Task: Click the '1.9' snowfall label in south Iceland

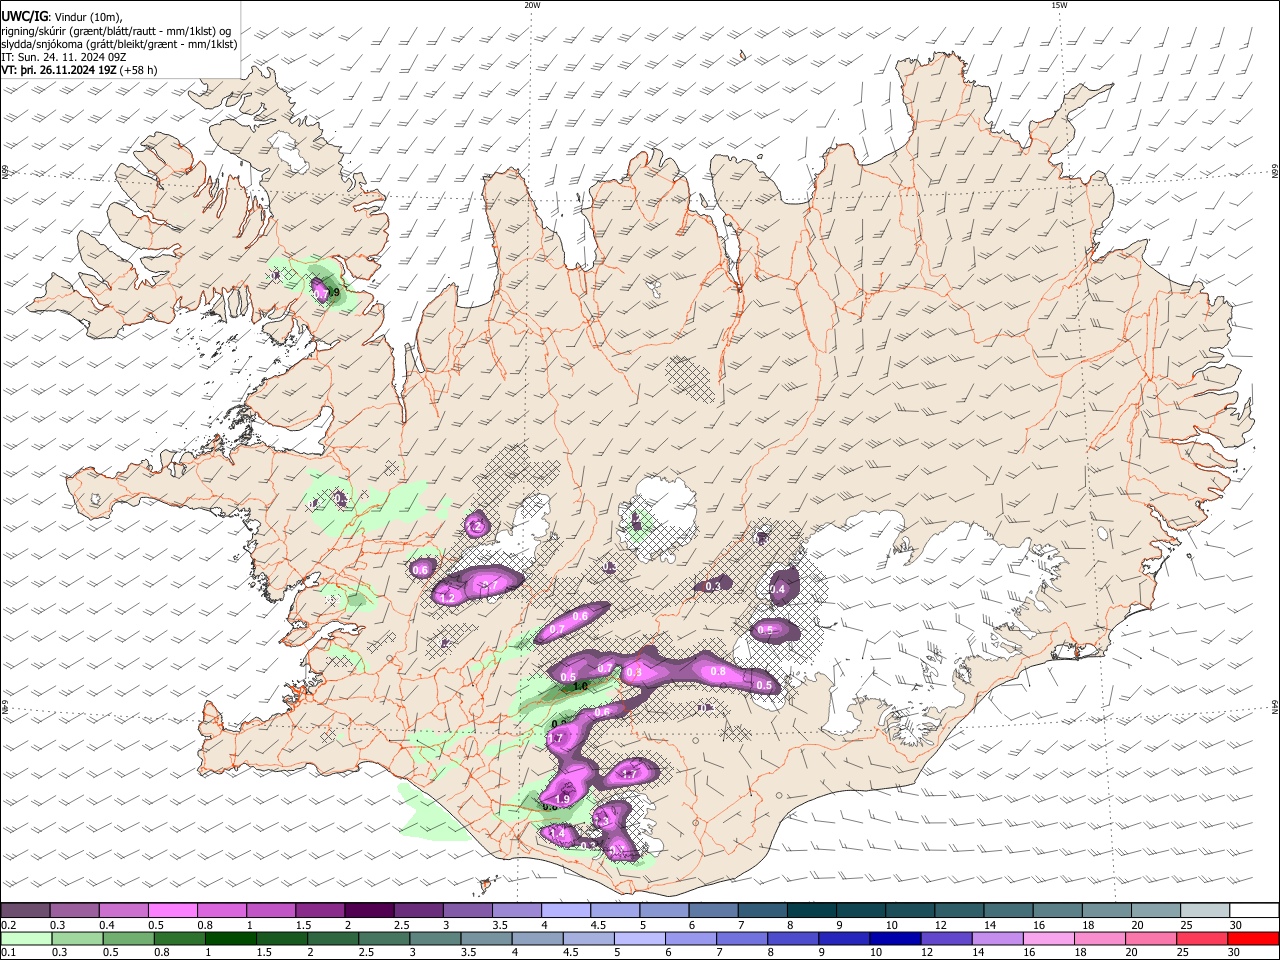Action: [561, 799]
